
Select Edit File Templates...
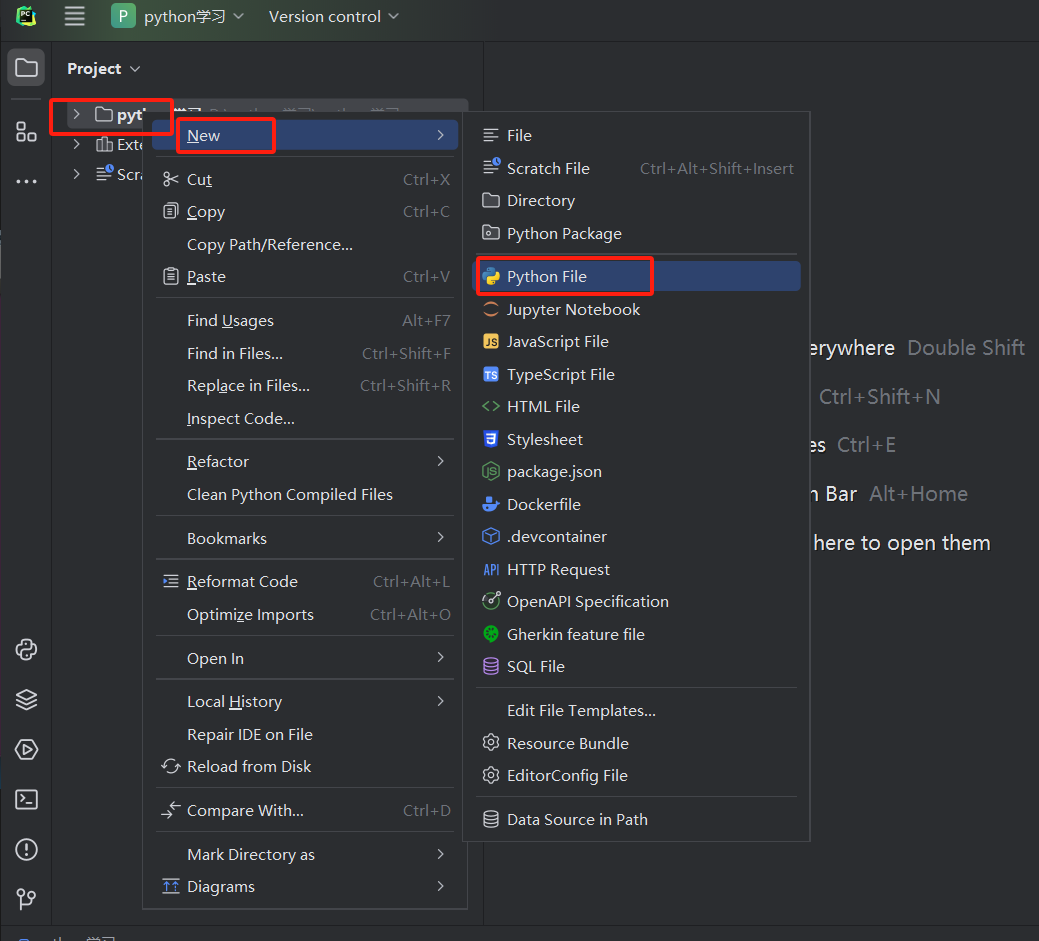[637, 710]
